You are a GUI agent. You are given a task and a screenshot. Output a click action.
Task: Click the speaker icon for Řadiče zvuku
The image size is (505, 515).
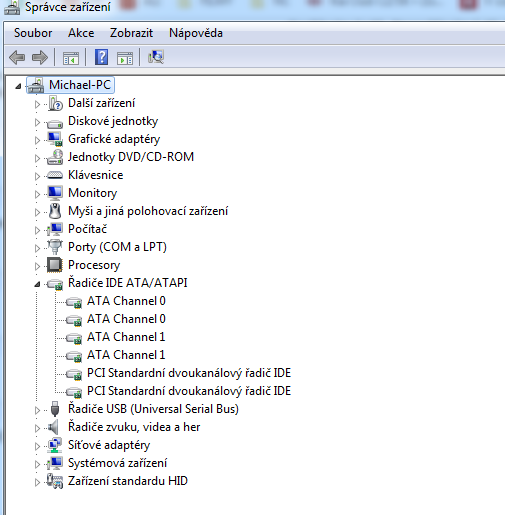pyautogui.click(x=54, y=427)
